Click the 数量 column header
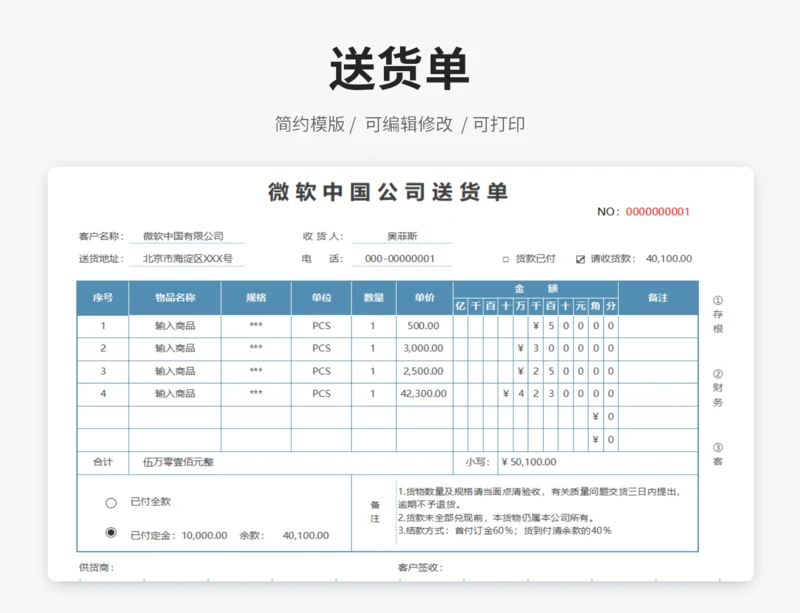Viewport: 800px width, 613px height. (374, 298)
